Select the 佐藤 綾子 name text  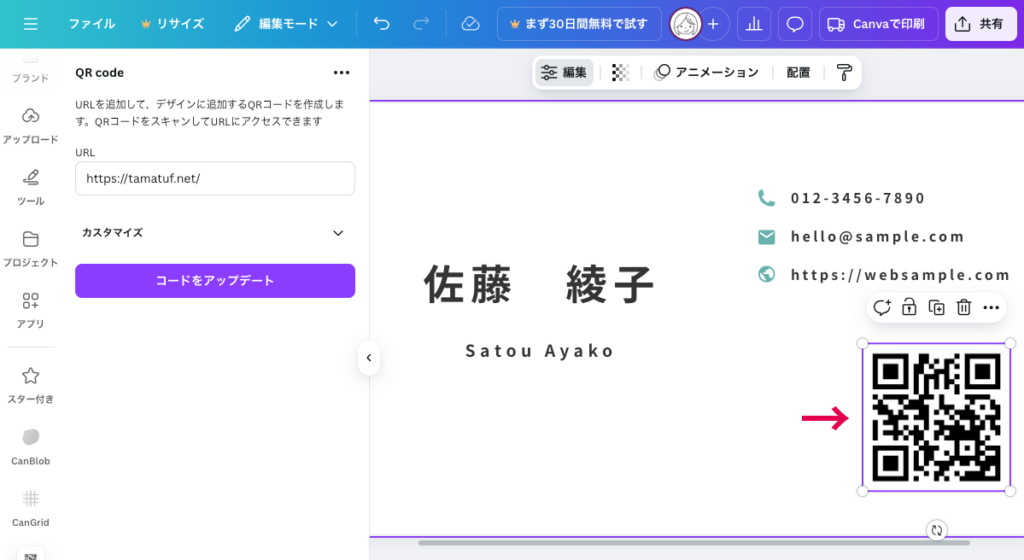(x=539, y=285)
